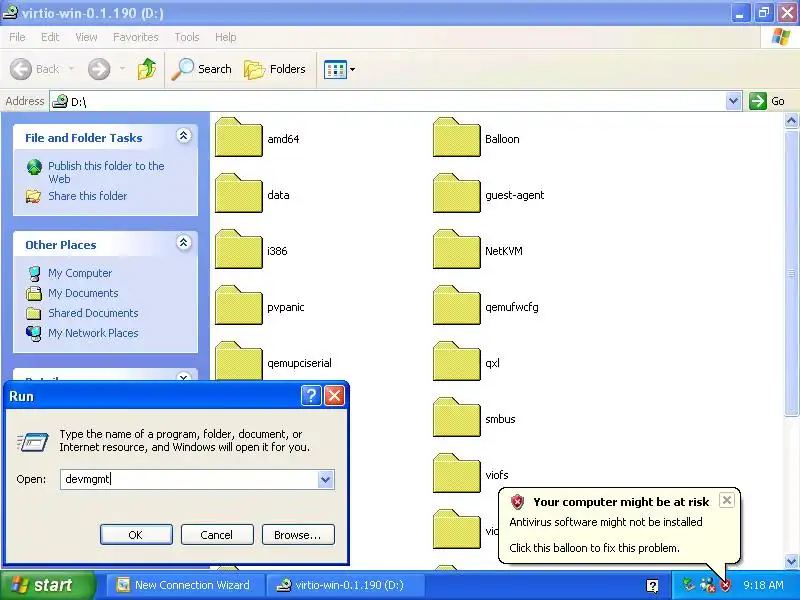Collapse the File and Folder Tasks panel
Viewport: 800px width, 600px height.
184,136
